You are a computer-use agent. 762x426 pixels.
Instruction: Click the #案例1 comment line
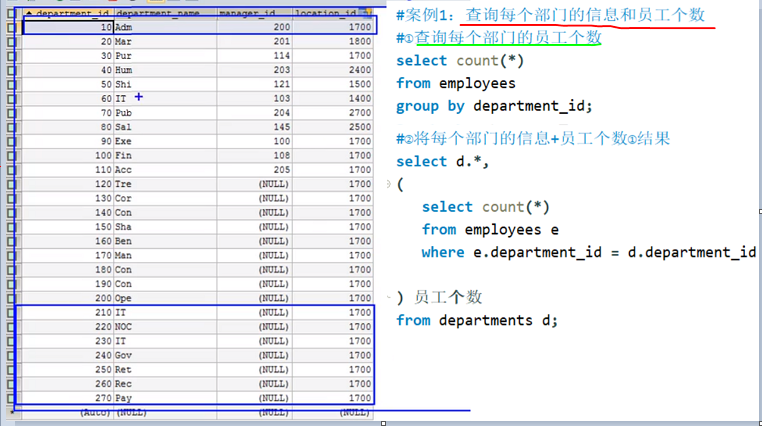coord(551,15)
